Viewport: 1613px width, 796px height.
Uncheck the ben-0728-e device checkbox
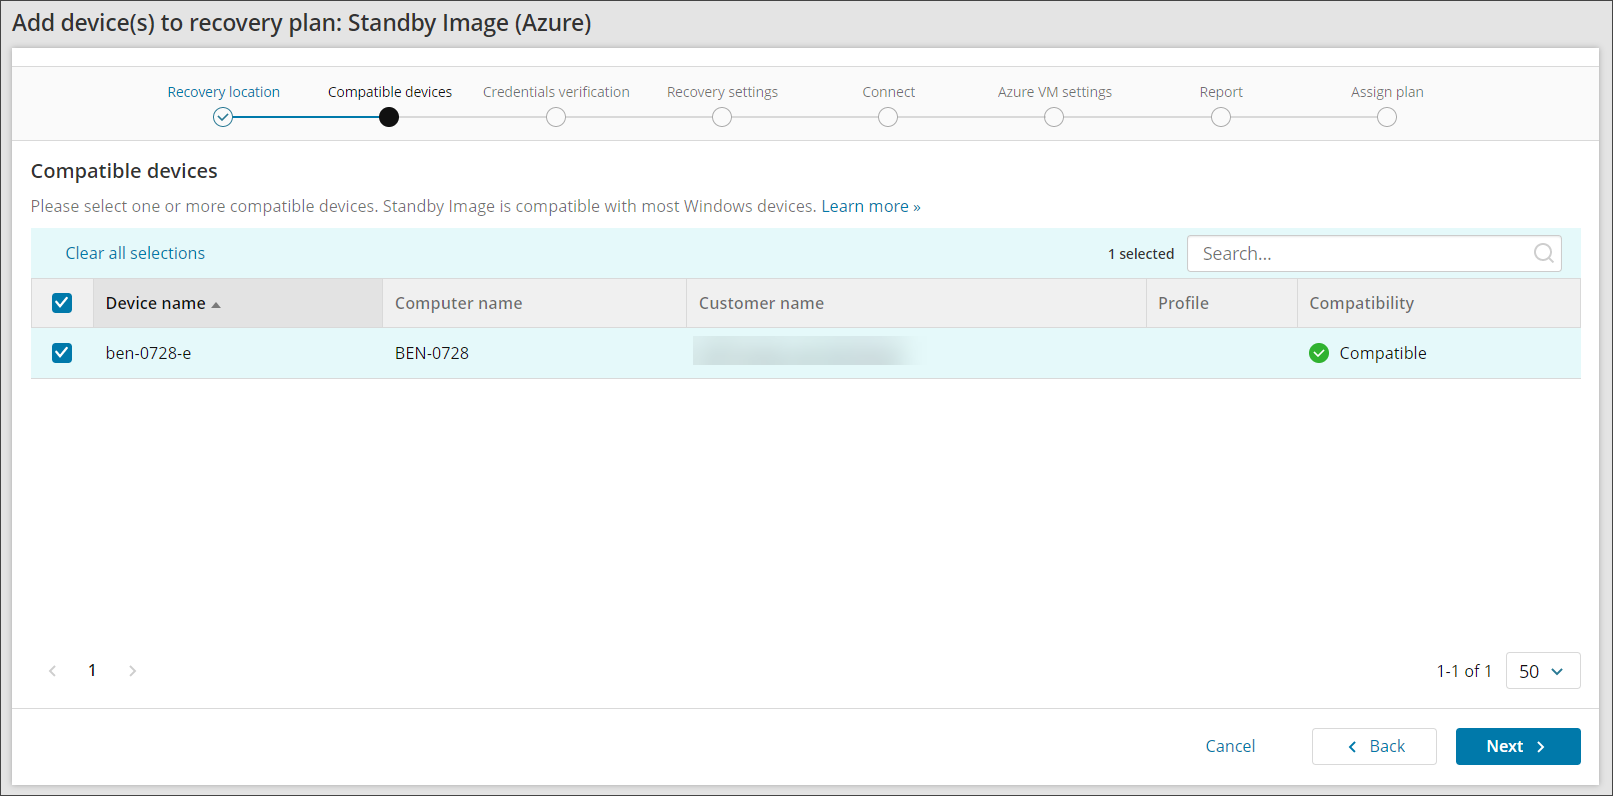[x=62, y=353]
